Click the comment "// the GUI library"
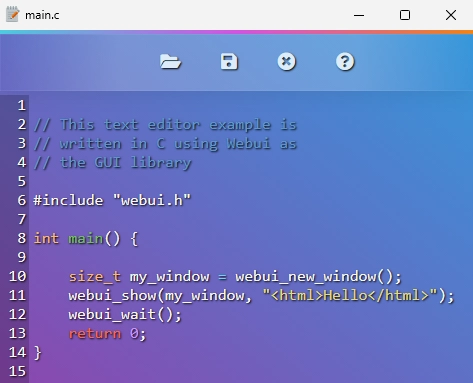This screenshot has height=383, width=473. 113,163
